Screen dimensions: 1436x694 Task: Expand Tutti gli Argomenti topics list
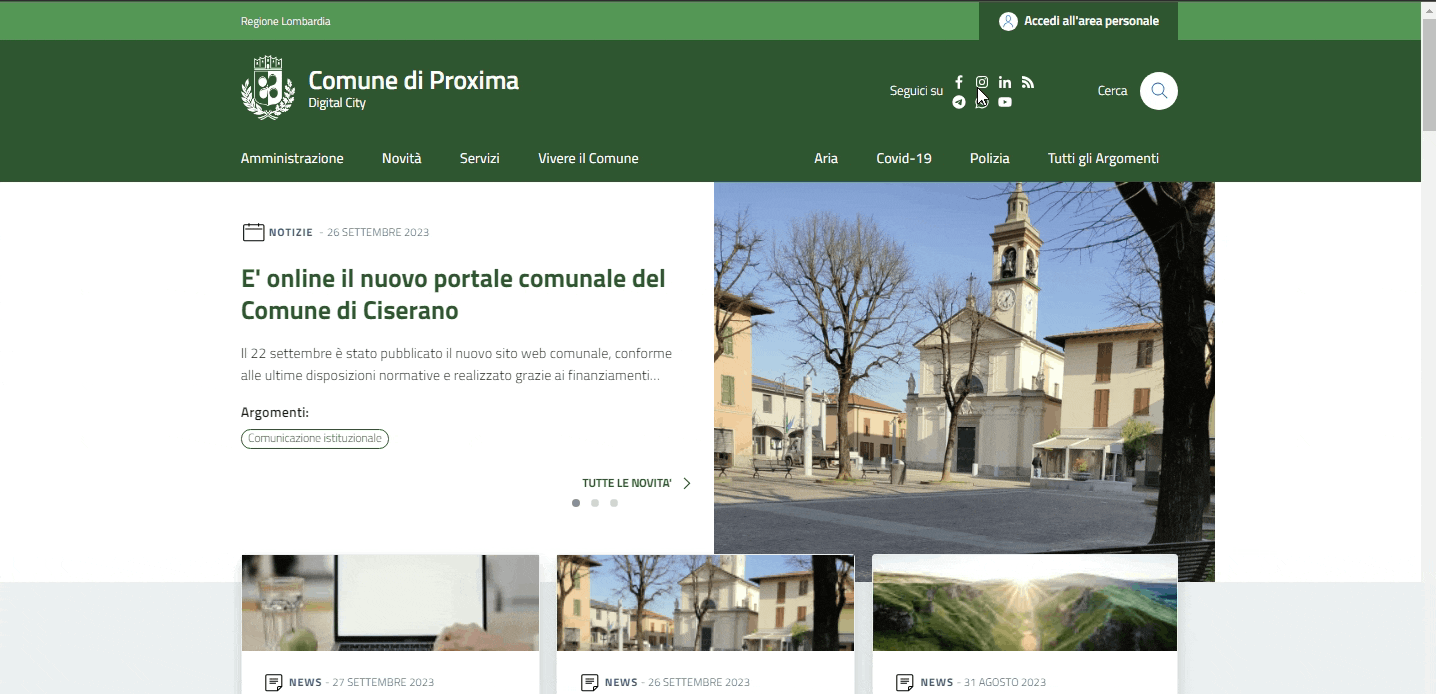coord(1103,158)
